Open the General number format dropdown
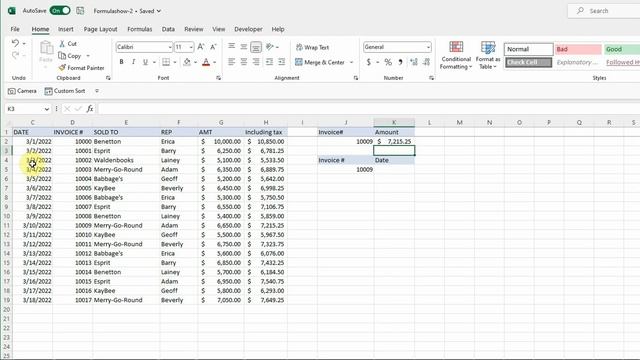Image resolution: width=640 pixels, height=360 pixels. (x=428, y=47)
